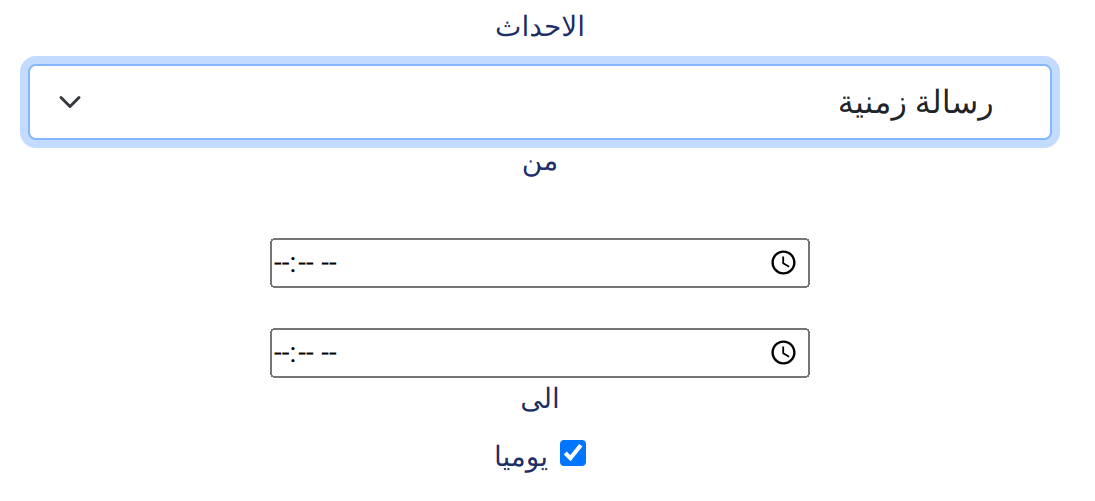Image resolution: width=1095 pixels, height=501 pixels.
Task: Select the AM/PM segment of the lower time field
Action: tap(329, 354)
